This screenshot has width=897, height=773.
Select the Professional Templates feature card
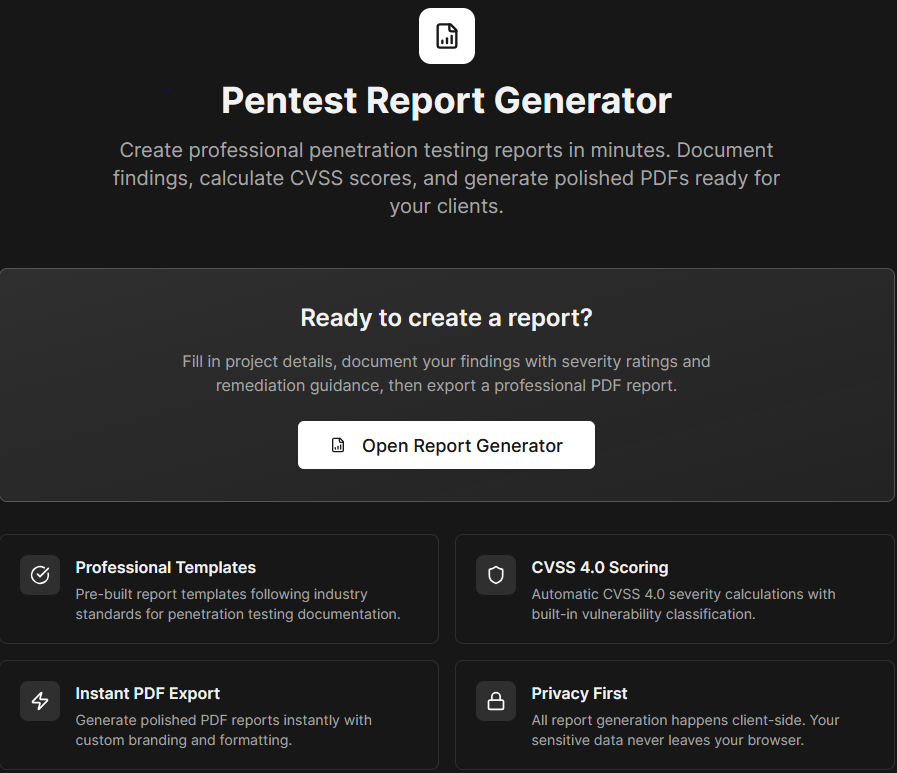pos(219,589)
